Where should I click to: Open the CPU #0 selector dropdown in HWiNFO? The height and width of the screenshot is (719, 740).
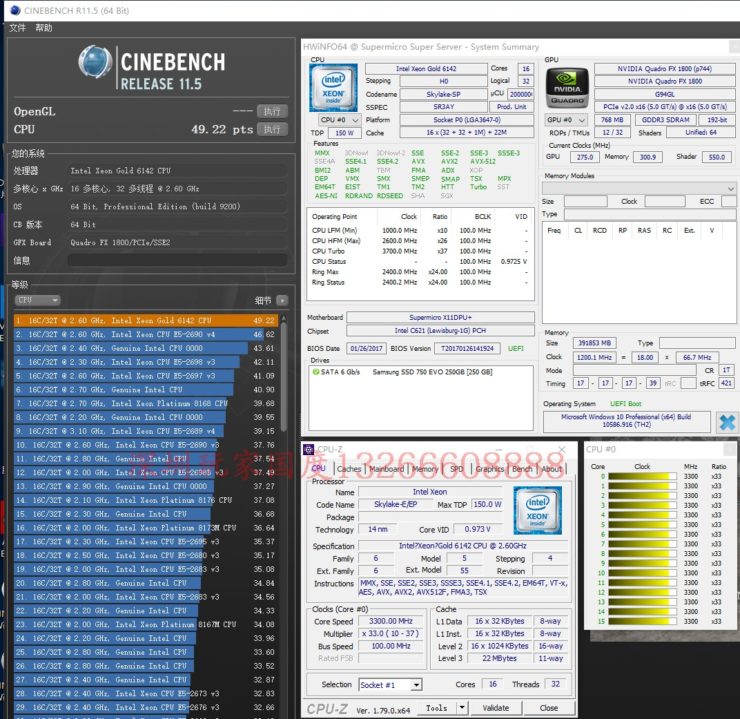[x=339, y=120]
